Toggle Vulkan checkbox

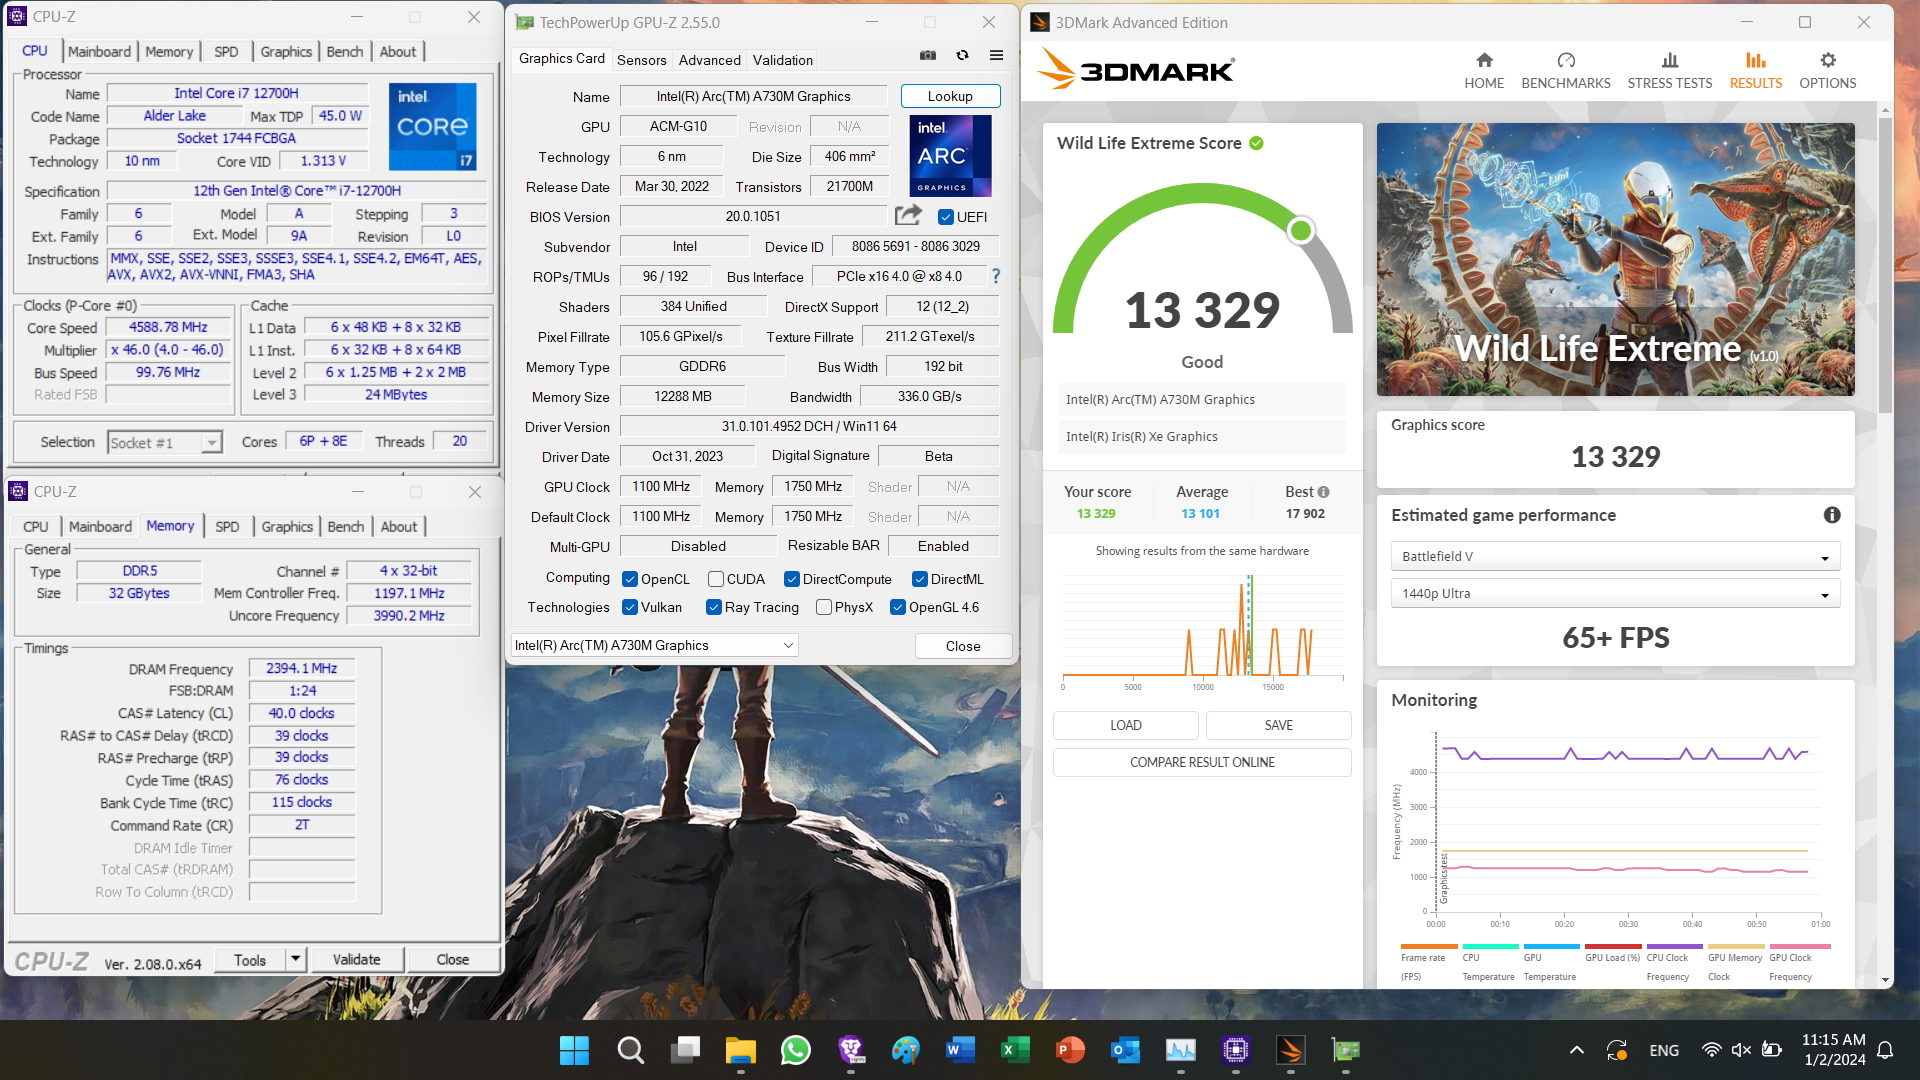click(630, 607)
